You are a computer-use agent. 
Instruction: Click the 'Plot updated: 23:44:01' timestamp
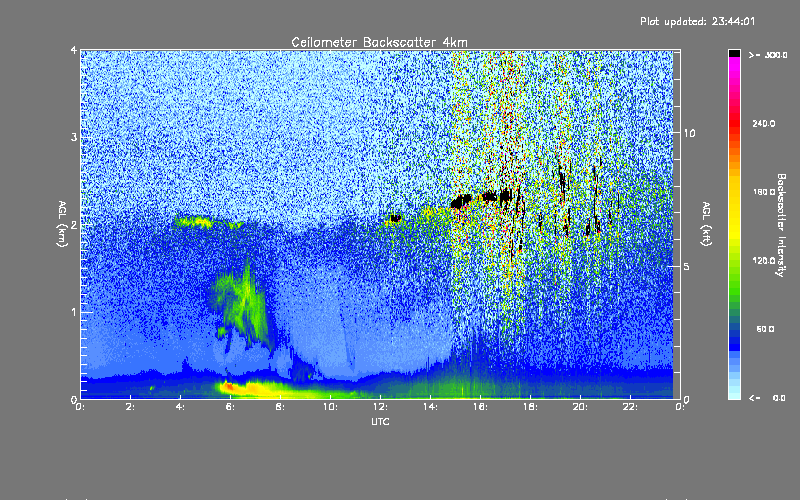point(697,21)
